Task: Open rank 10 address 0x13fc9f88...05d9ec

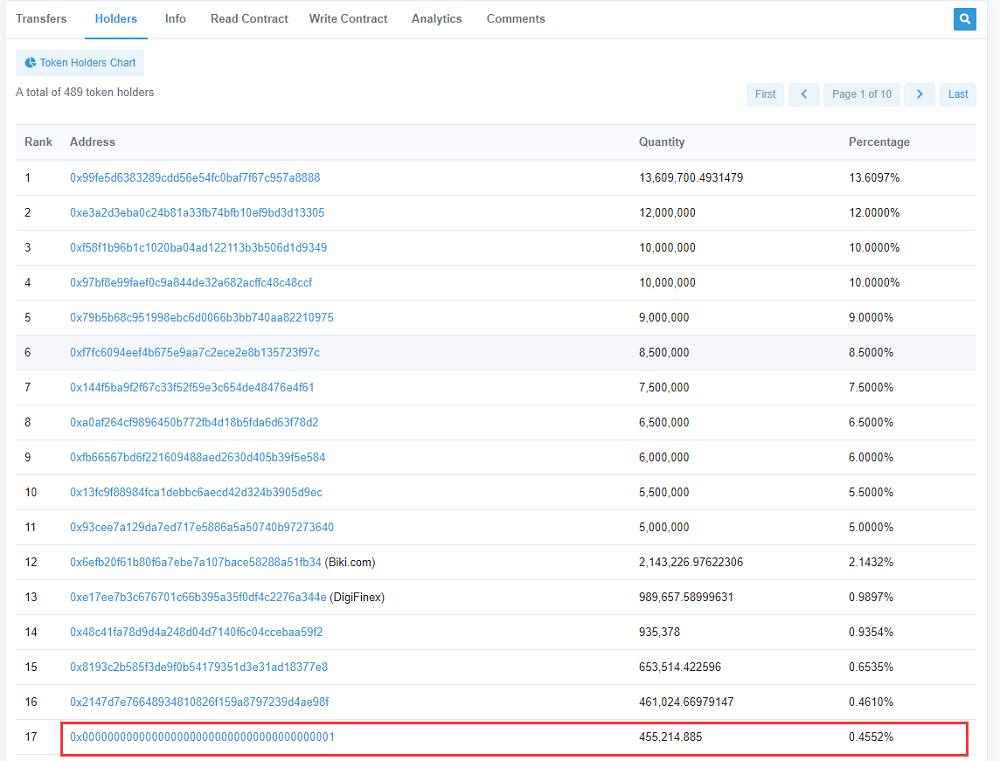Action: pyautogui.click(x=196, y=492)
